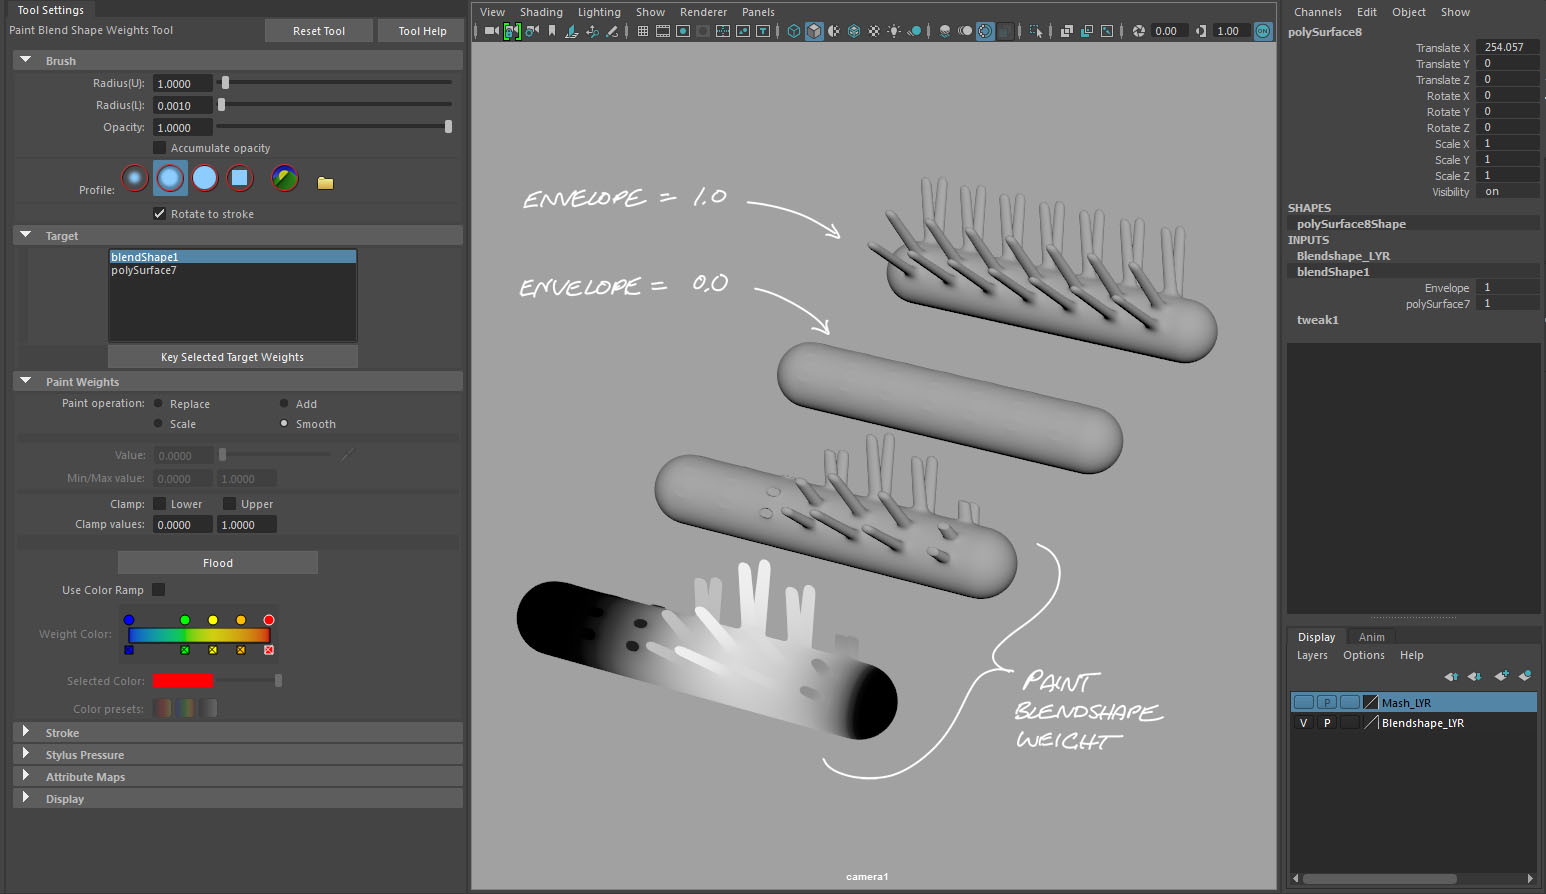Select the square brush profile
The height and width of the screenshot is (894, 1546).
point(240,178)
